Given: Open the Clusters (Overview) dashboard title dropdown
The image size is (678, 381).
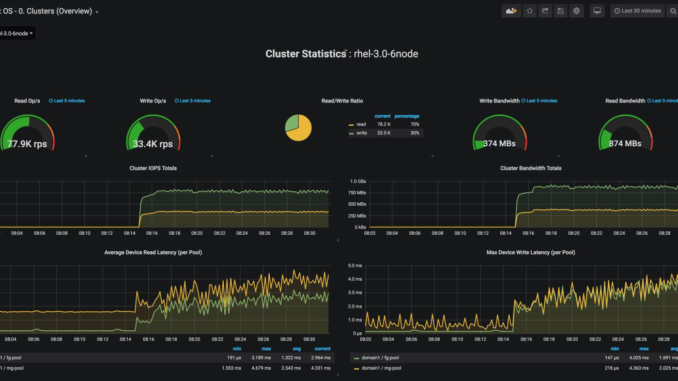Looking at the screenshot, I should [49, 11].
